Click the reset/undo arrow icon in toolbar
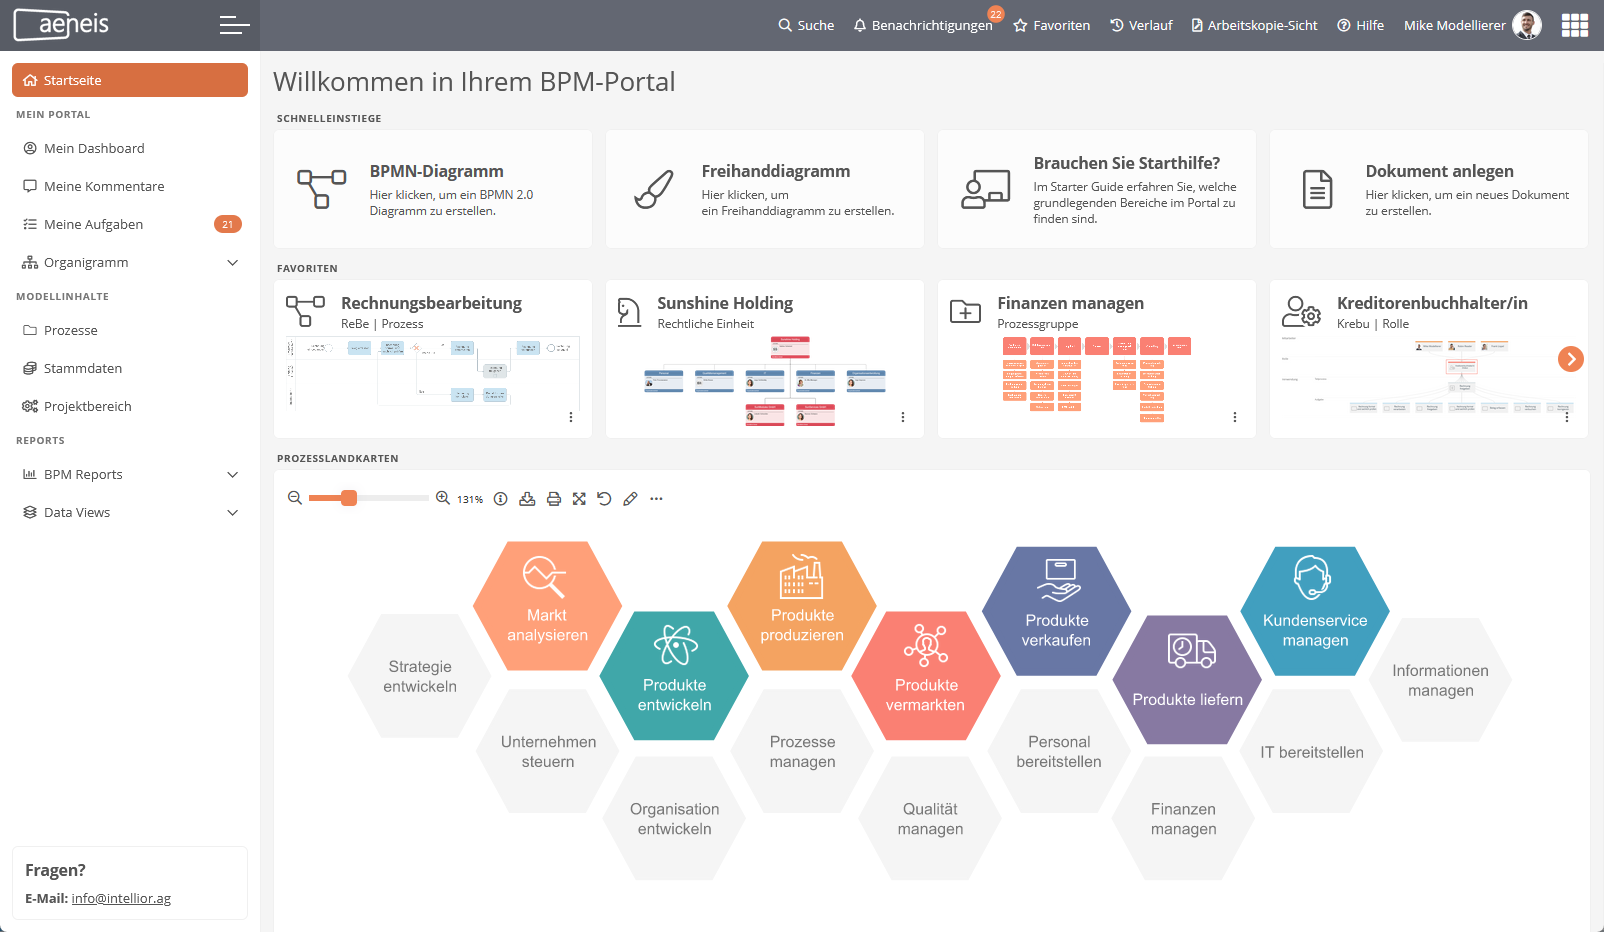 (x=604, y=499)
